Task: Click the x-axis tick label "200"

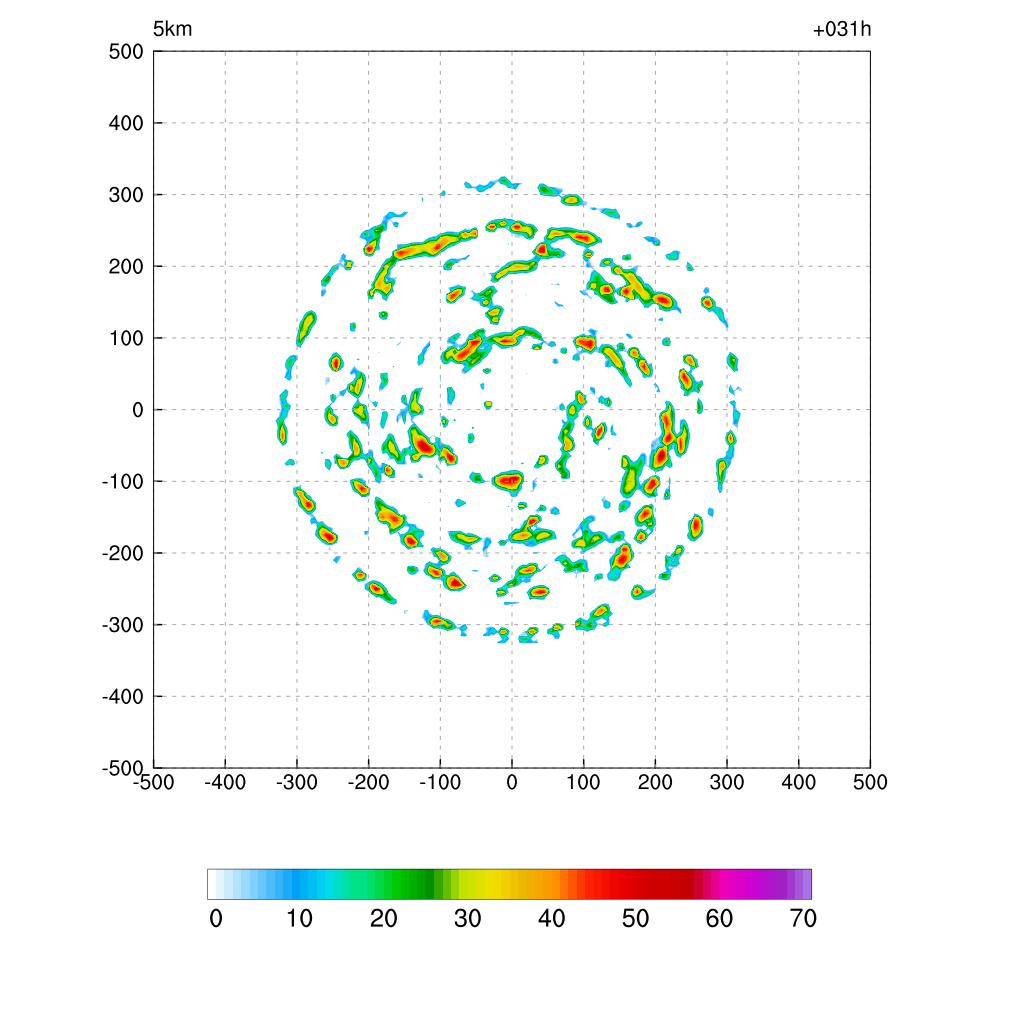Action: point(655,782)
